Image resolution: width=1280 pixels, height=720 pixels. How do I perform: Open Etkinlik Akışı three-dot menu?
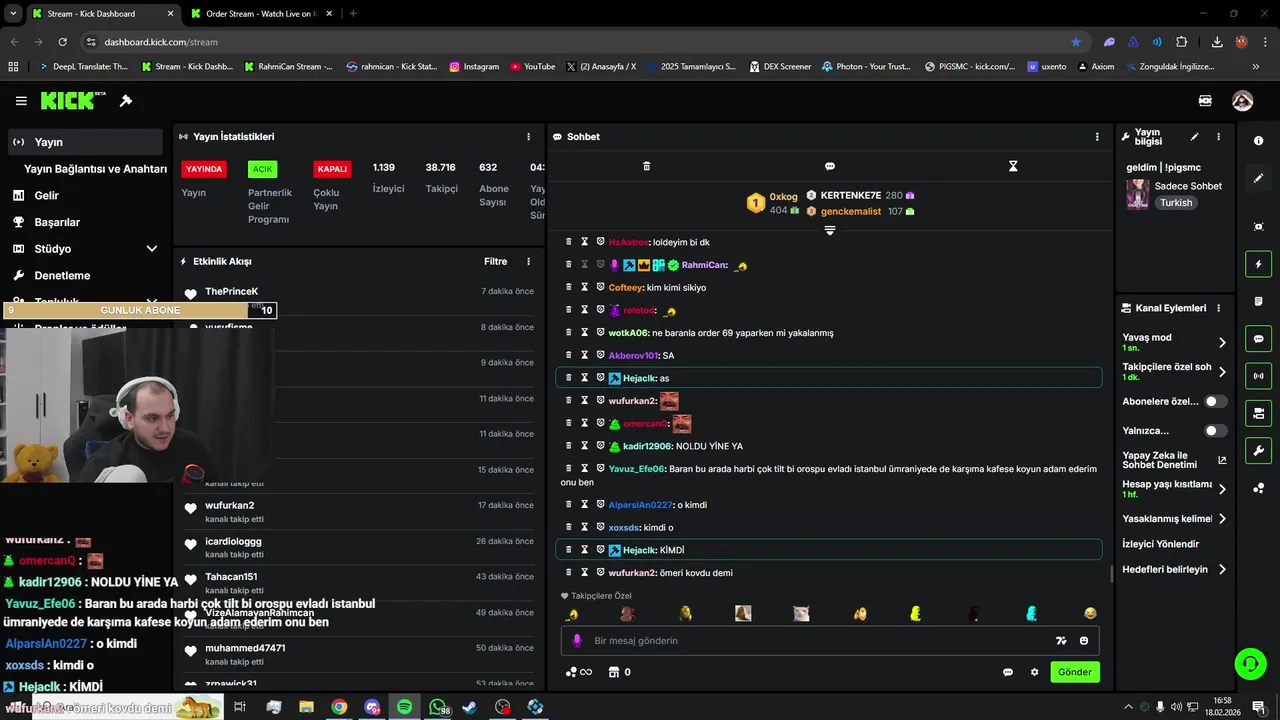point(529,262)
